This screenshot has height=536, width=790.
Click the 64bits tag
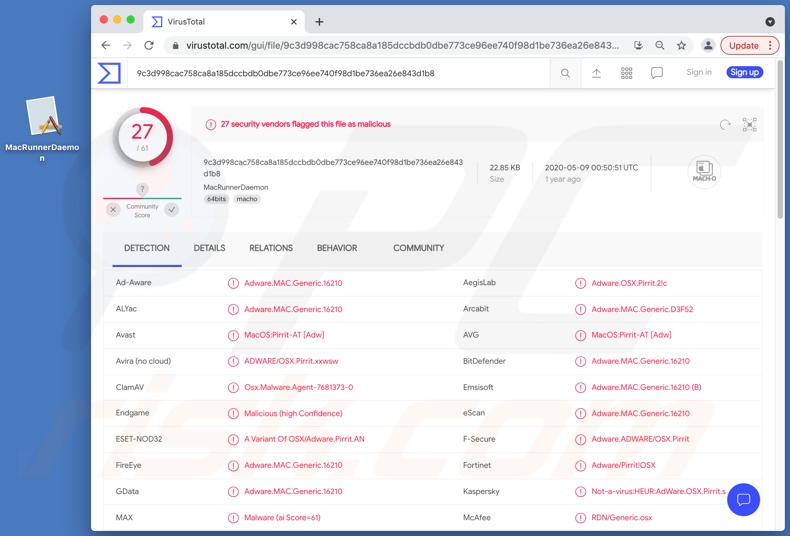pyautogui.click(x=216, y=199)
